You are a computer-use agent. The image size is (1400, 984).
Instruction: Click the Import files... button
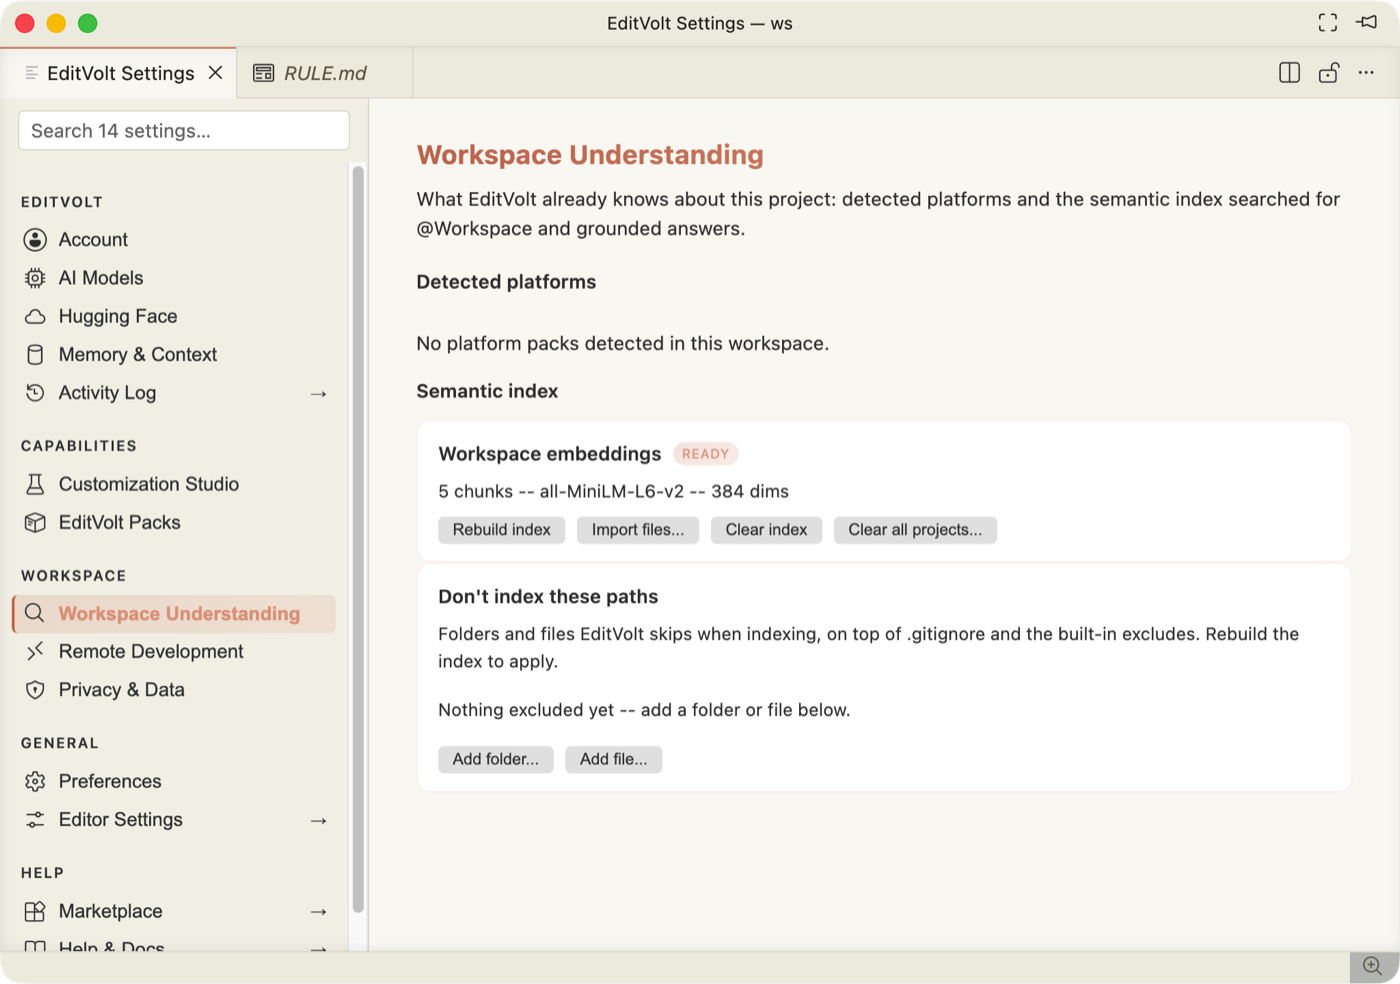tap(638, 530)
